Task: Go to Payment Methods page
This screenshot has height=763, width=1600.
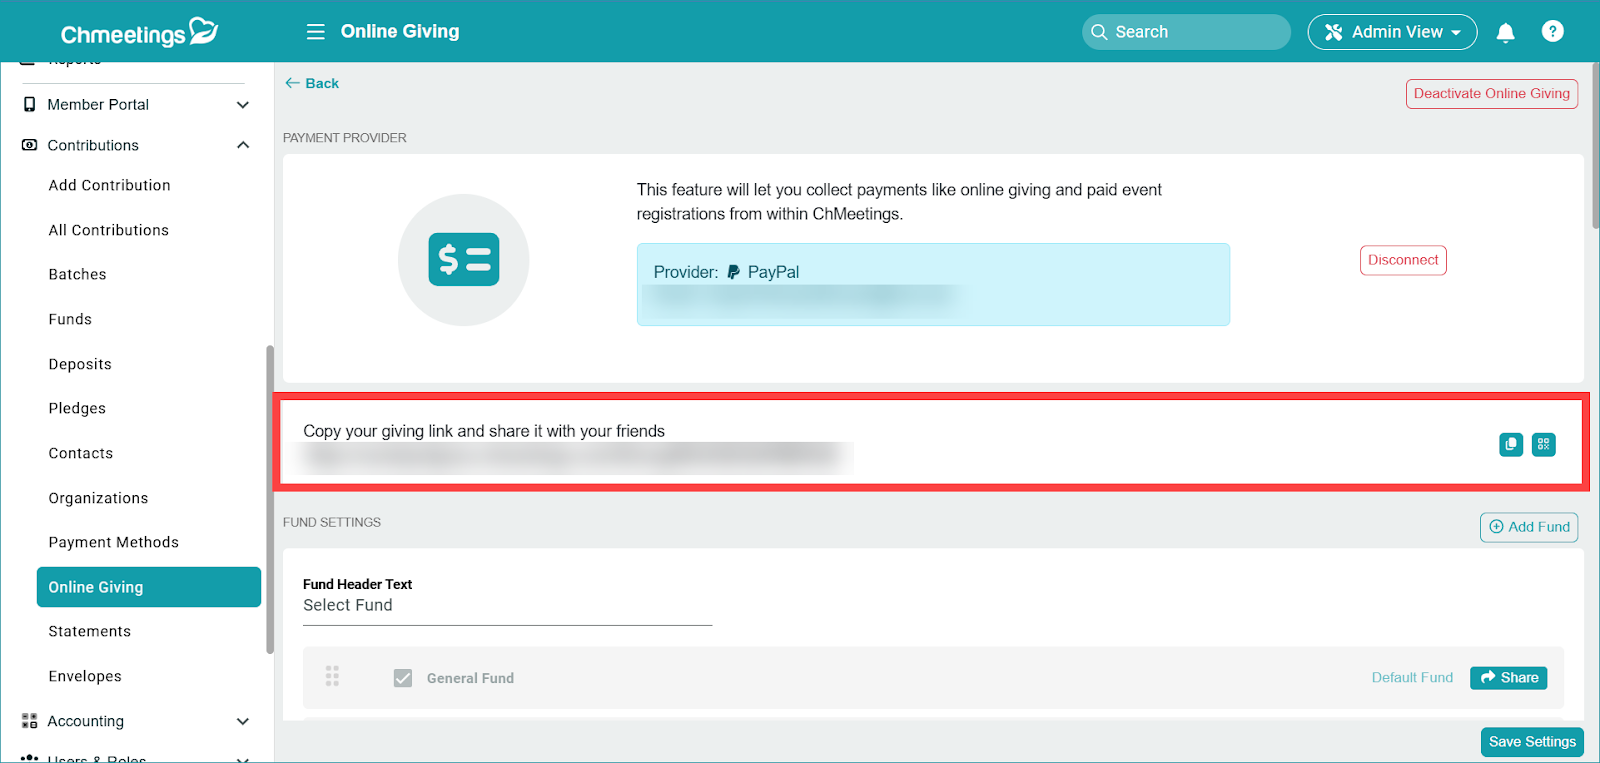Action: click(x=114, y=542)
